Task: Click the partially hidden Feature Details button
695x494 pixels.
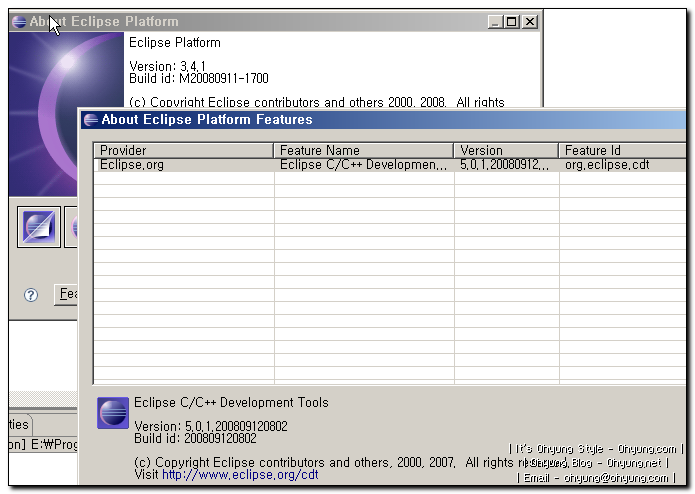Action: click(66, 294)
